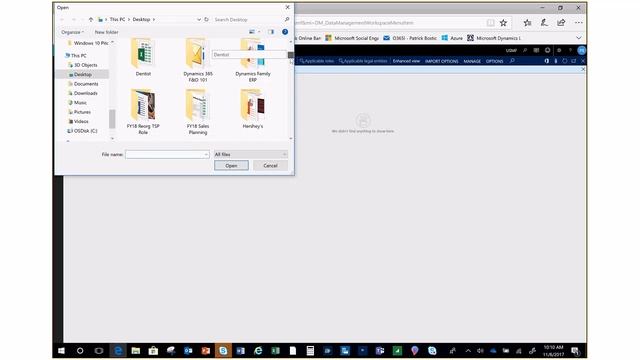Open the Dynamics help question mark
The height and width of the screenshot is (360, 640).
pos(570,51)
